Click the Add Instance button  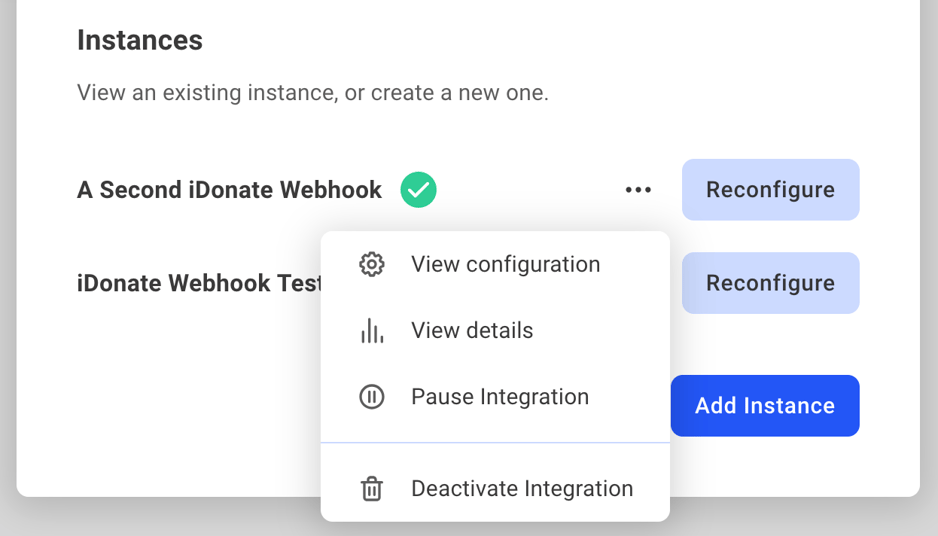(765, 406)
